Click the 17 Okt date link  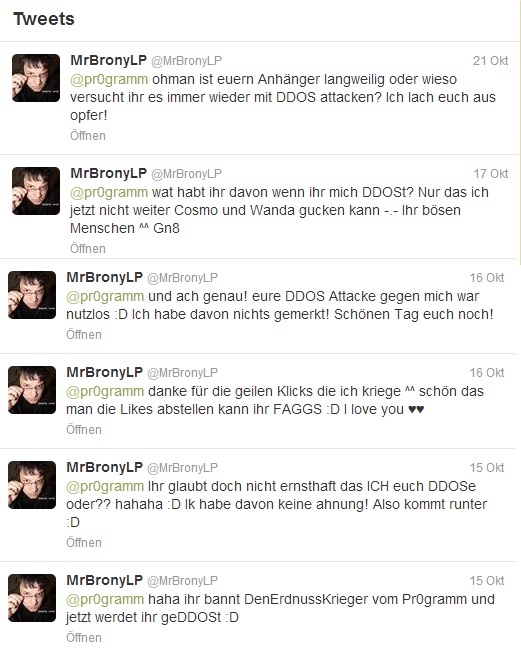coord(491,174)
